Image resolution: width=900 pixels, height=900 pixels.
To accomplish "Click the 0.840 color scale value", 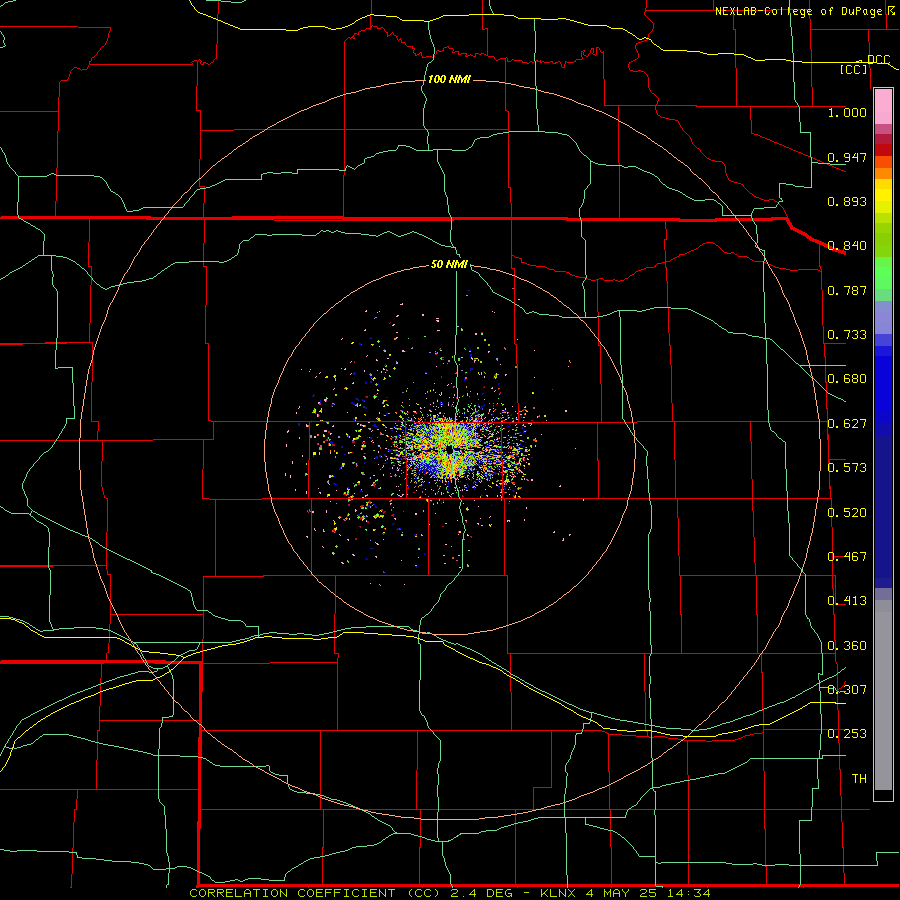I will pyautogui.click(x=847, y=246).
